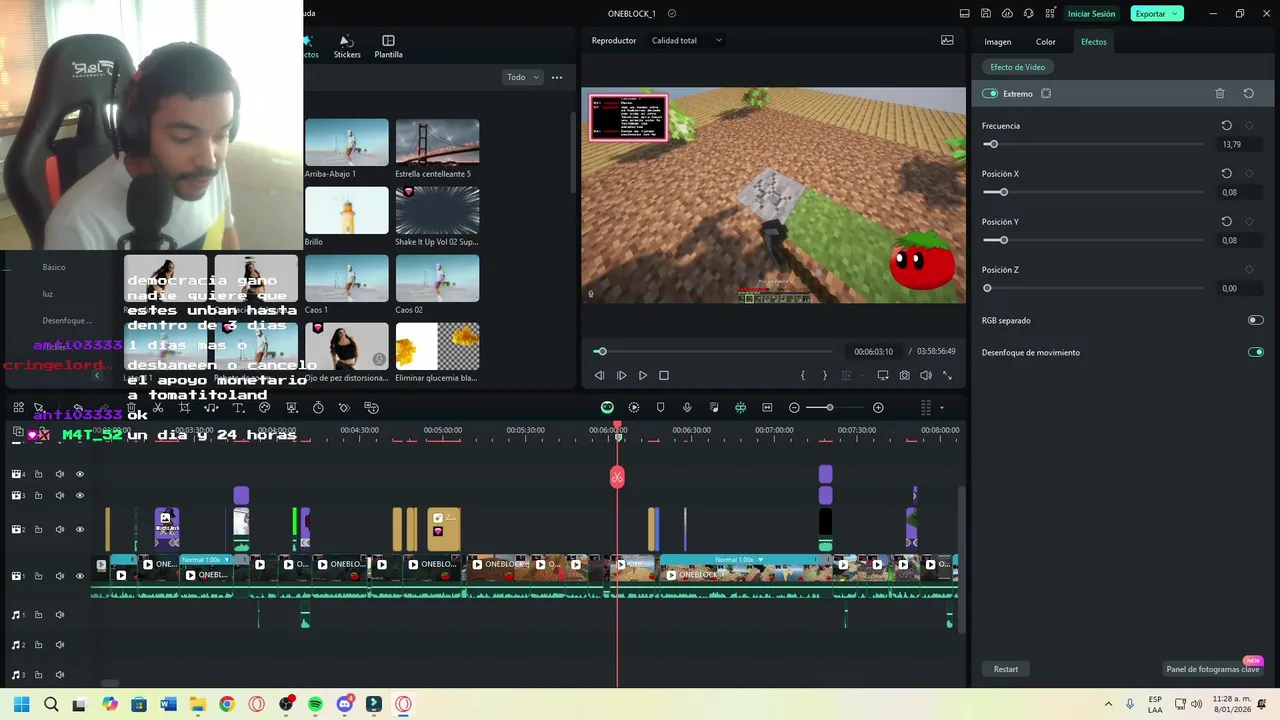
Task: Record a voiceover with the microphone icon
Action: pyautogui.click(x=687, y=408)
